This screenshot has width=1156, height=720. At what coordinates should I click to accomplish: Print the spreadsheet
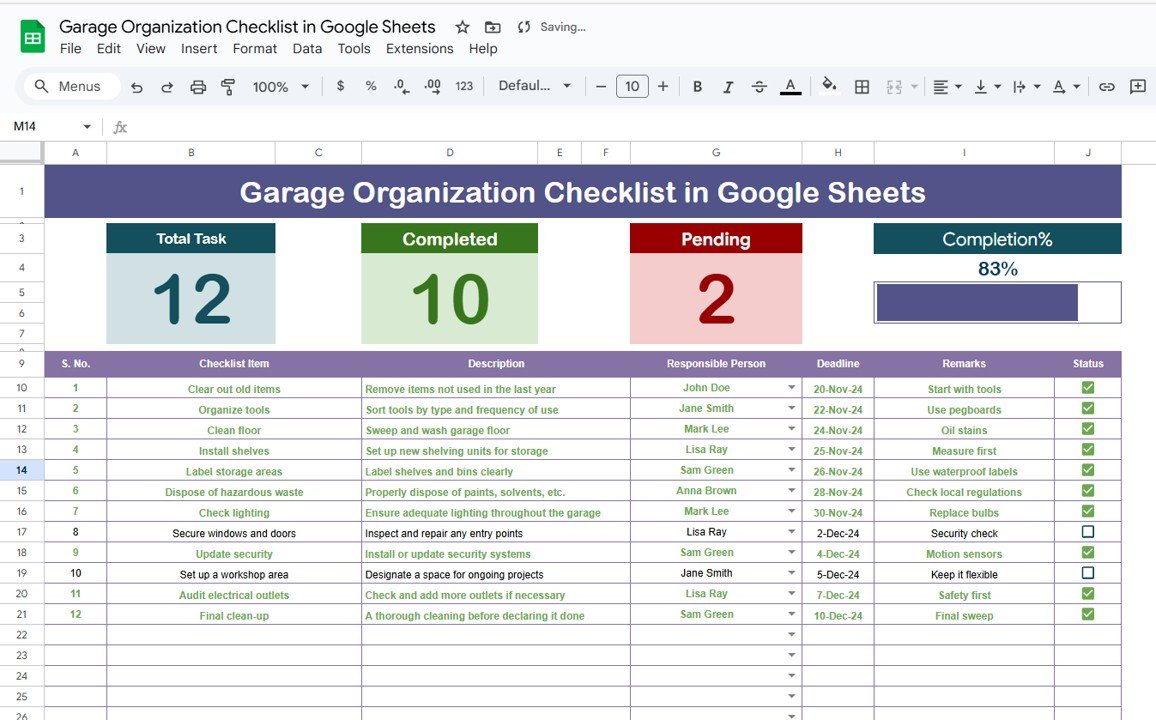point(198,87)
